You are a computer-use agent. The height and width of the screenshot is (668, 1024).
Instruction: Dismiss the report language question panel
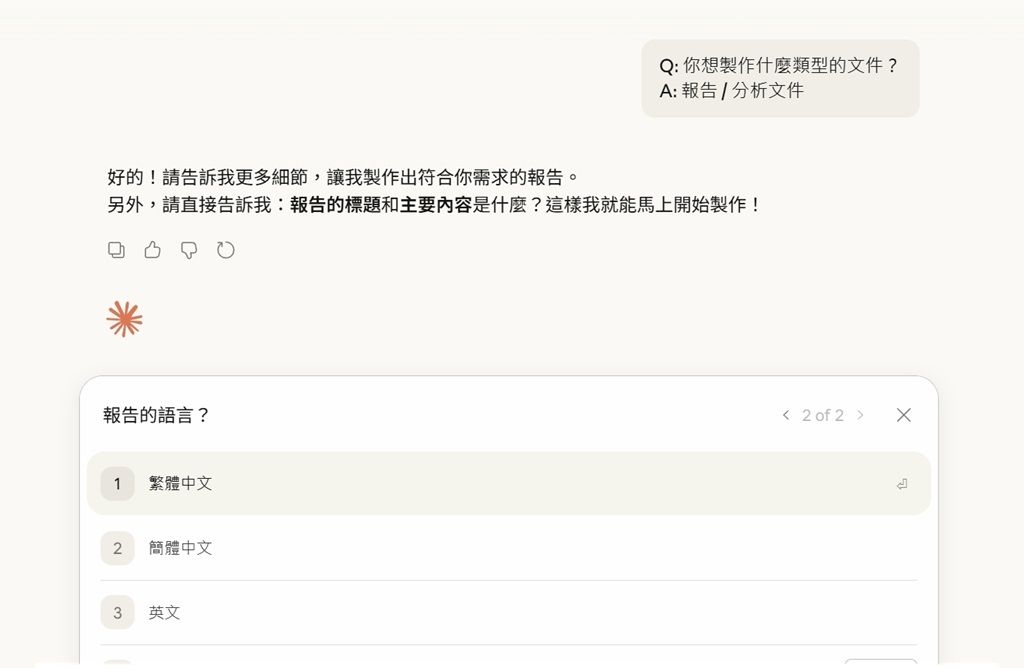click(x=903, y=415)
